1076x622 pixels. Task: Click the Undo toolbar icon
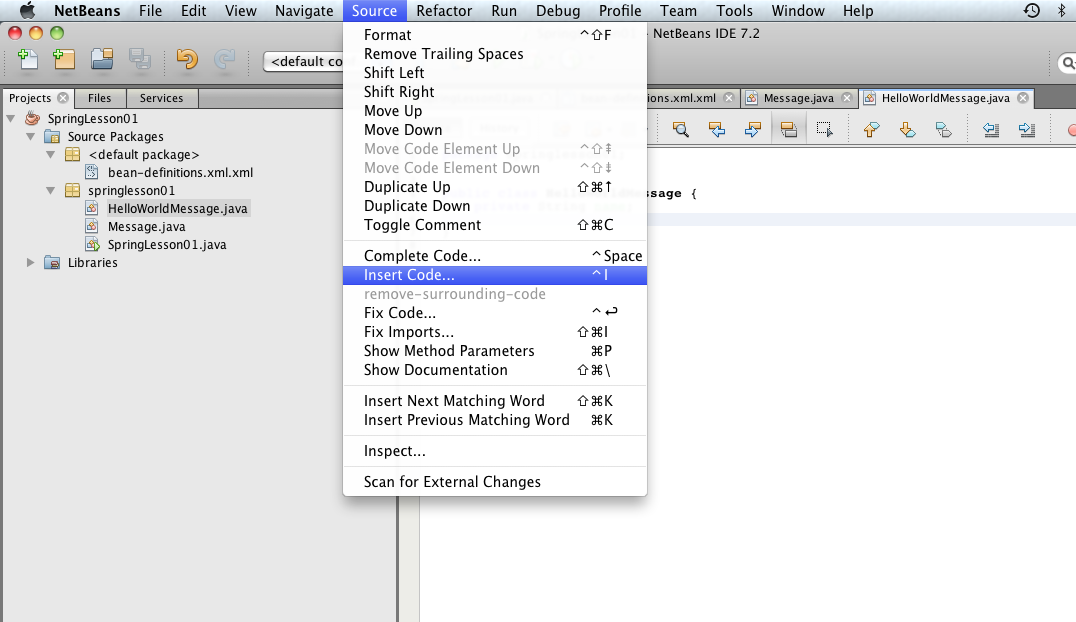187,60
